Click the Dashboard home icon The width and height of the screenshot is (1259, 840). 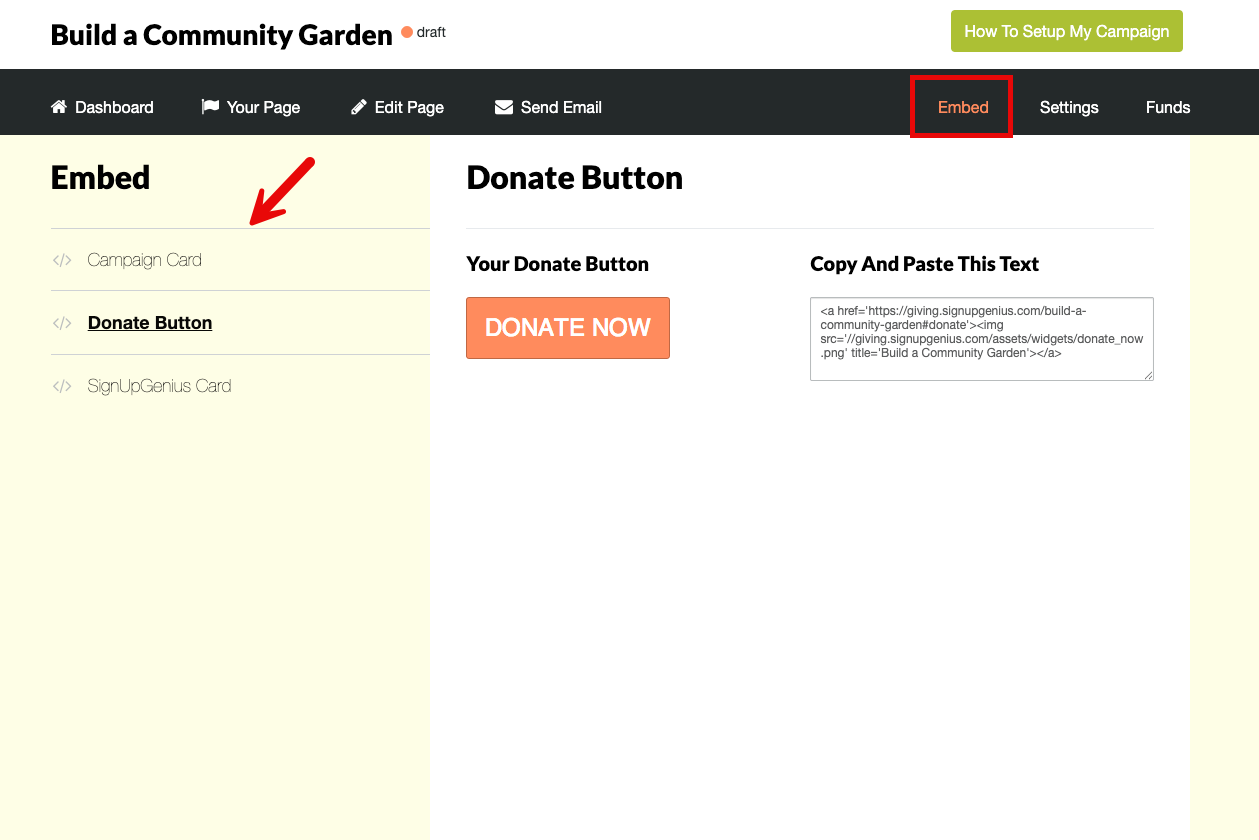click(x=59, y=107)
